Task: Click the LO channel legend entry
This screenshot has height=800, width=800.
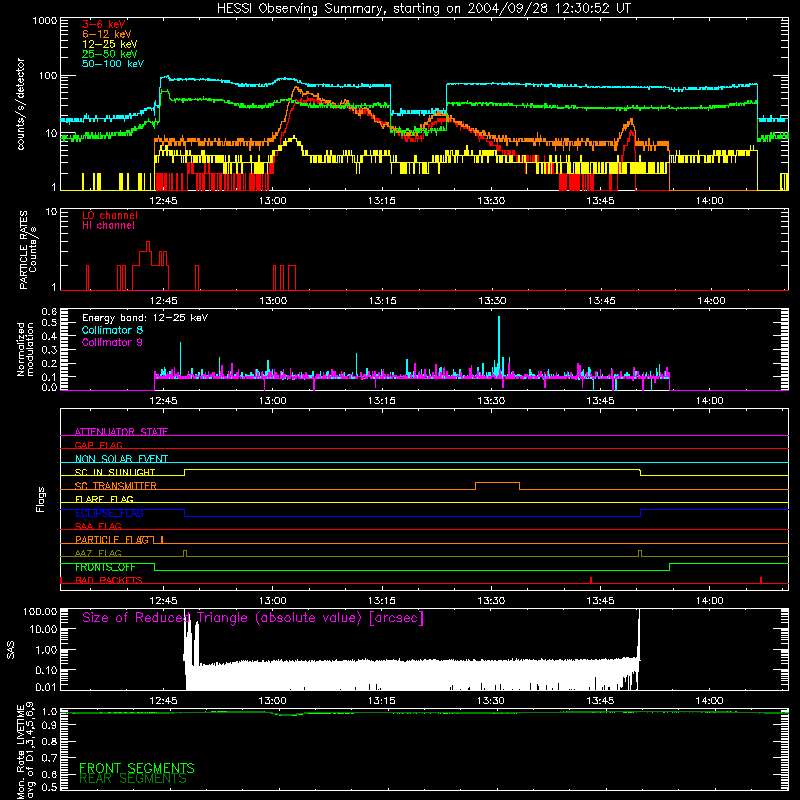Action: 110,215
